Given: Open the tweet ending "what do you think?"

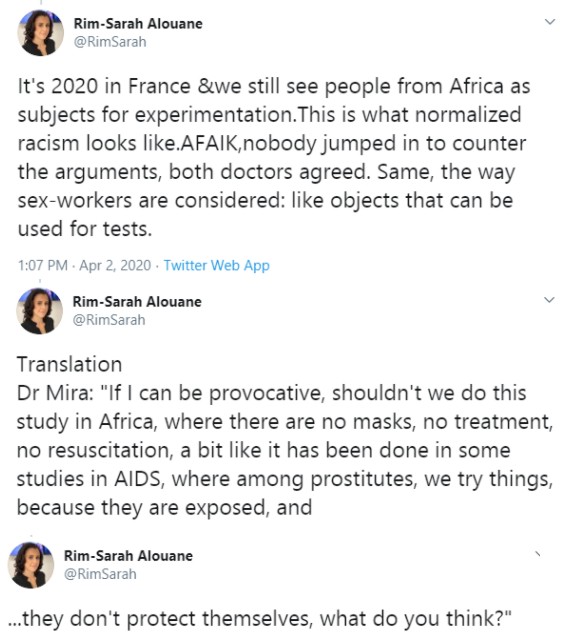Looking at the screenshot, I should pos(260,618).
